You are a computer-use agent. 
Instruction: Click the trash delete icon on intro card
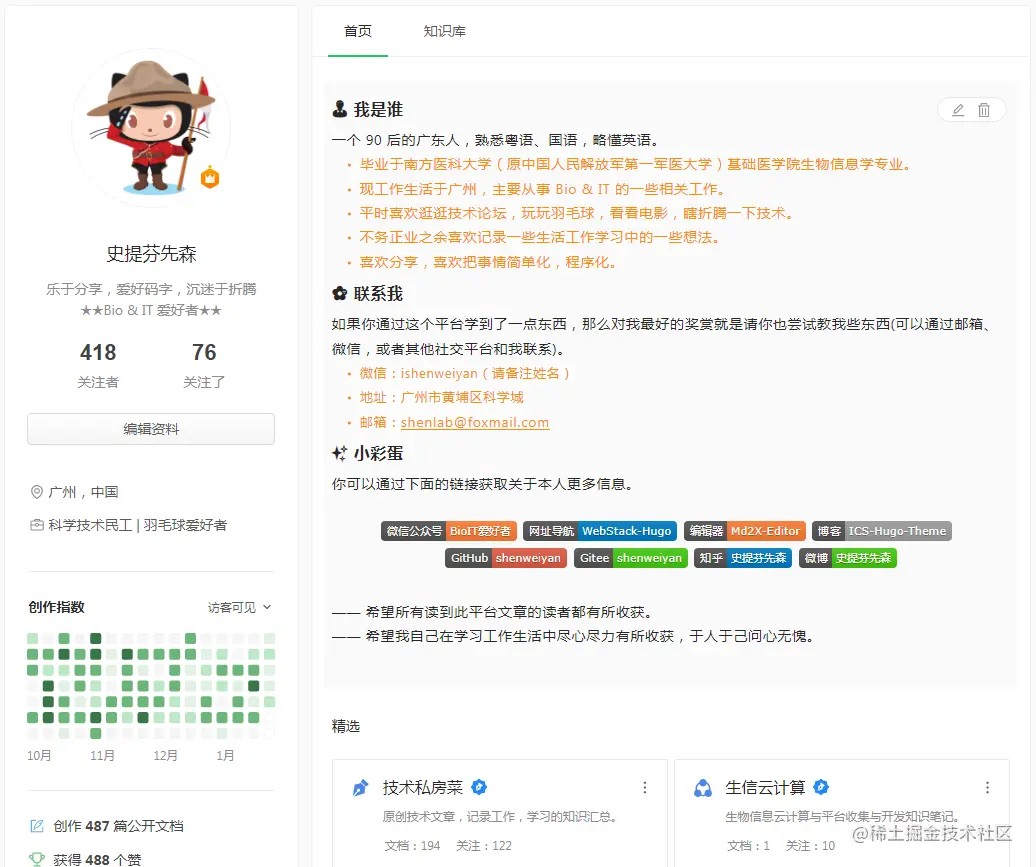pyautogui.click(x=984, y=110)
